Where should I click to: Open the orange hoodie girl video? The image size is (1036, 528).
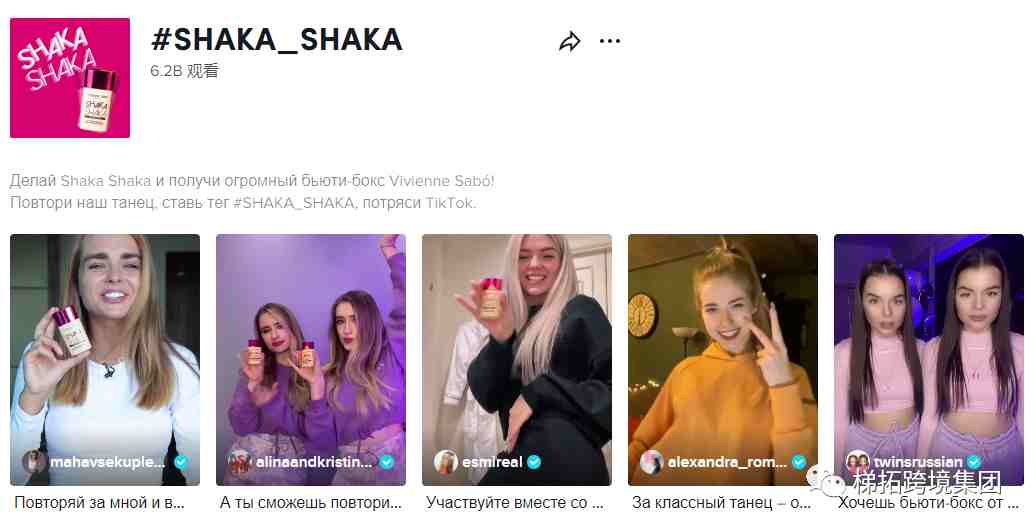(723, 359)
